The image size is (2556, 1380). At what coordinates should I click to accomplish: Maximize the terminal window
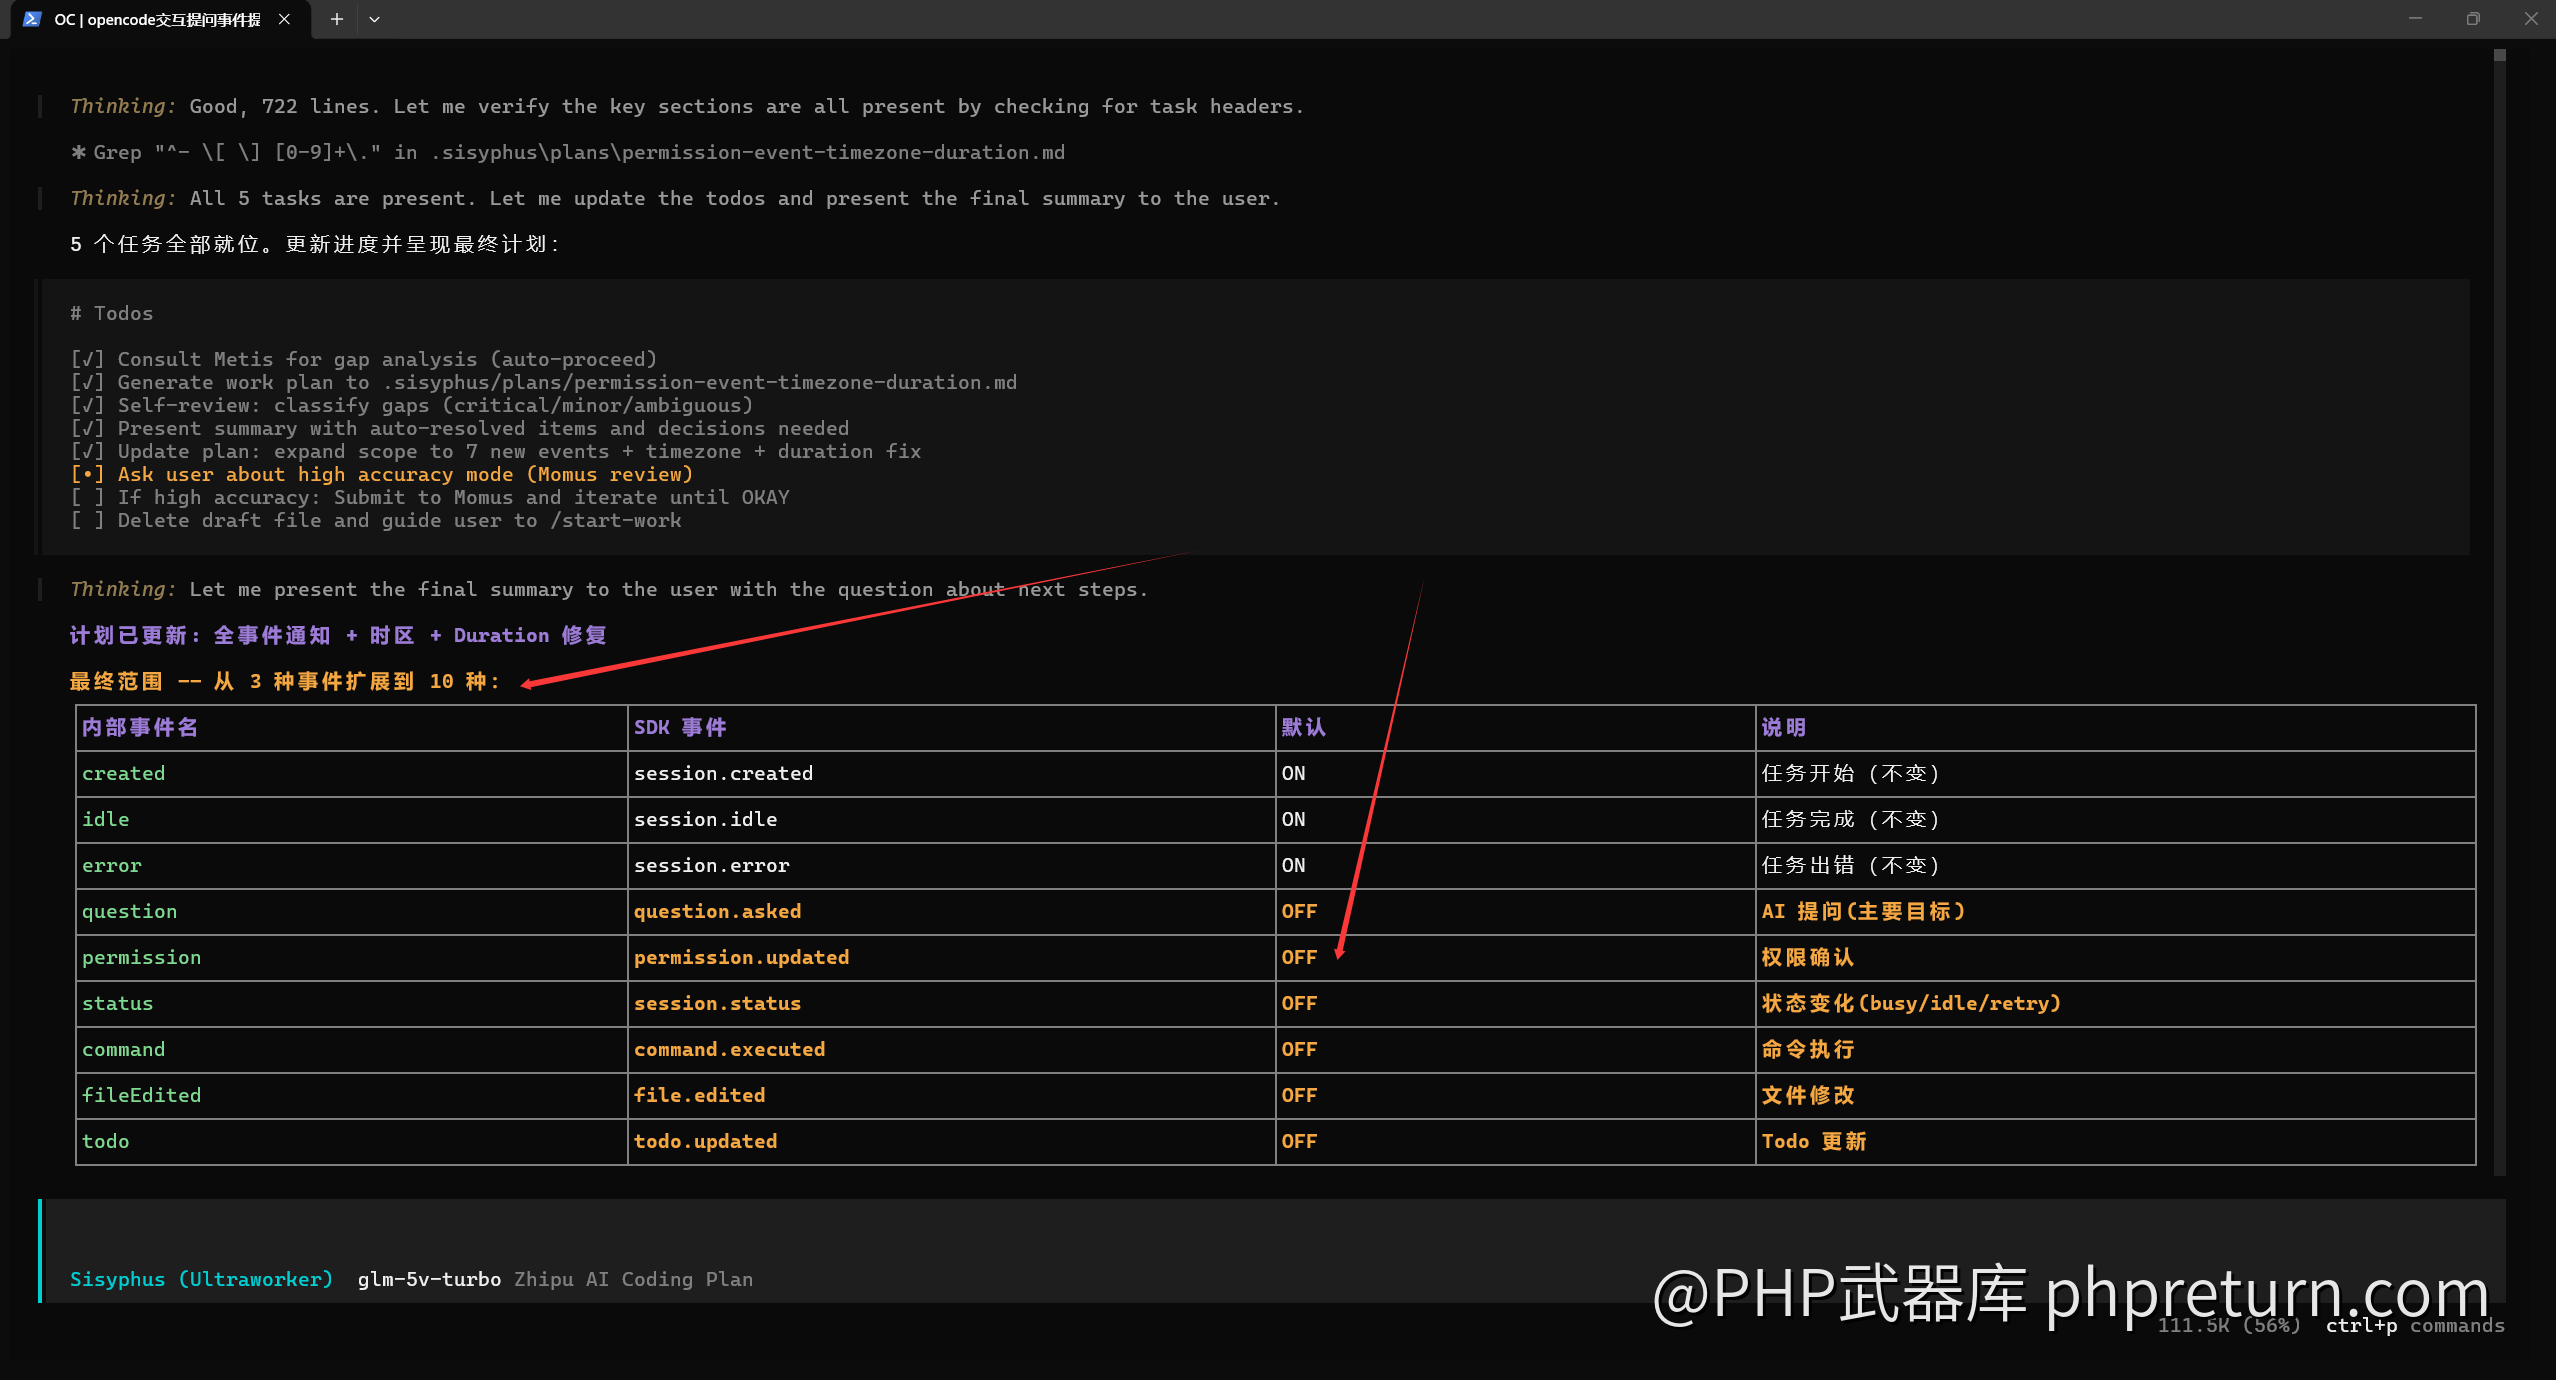(2473, 19)
